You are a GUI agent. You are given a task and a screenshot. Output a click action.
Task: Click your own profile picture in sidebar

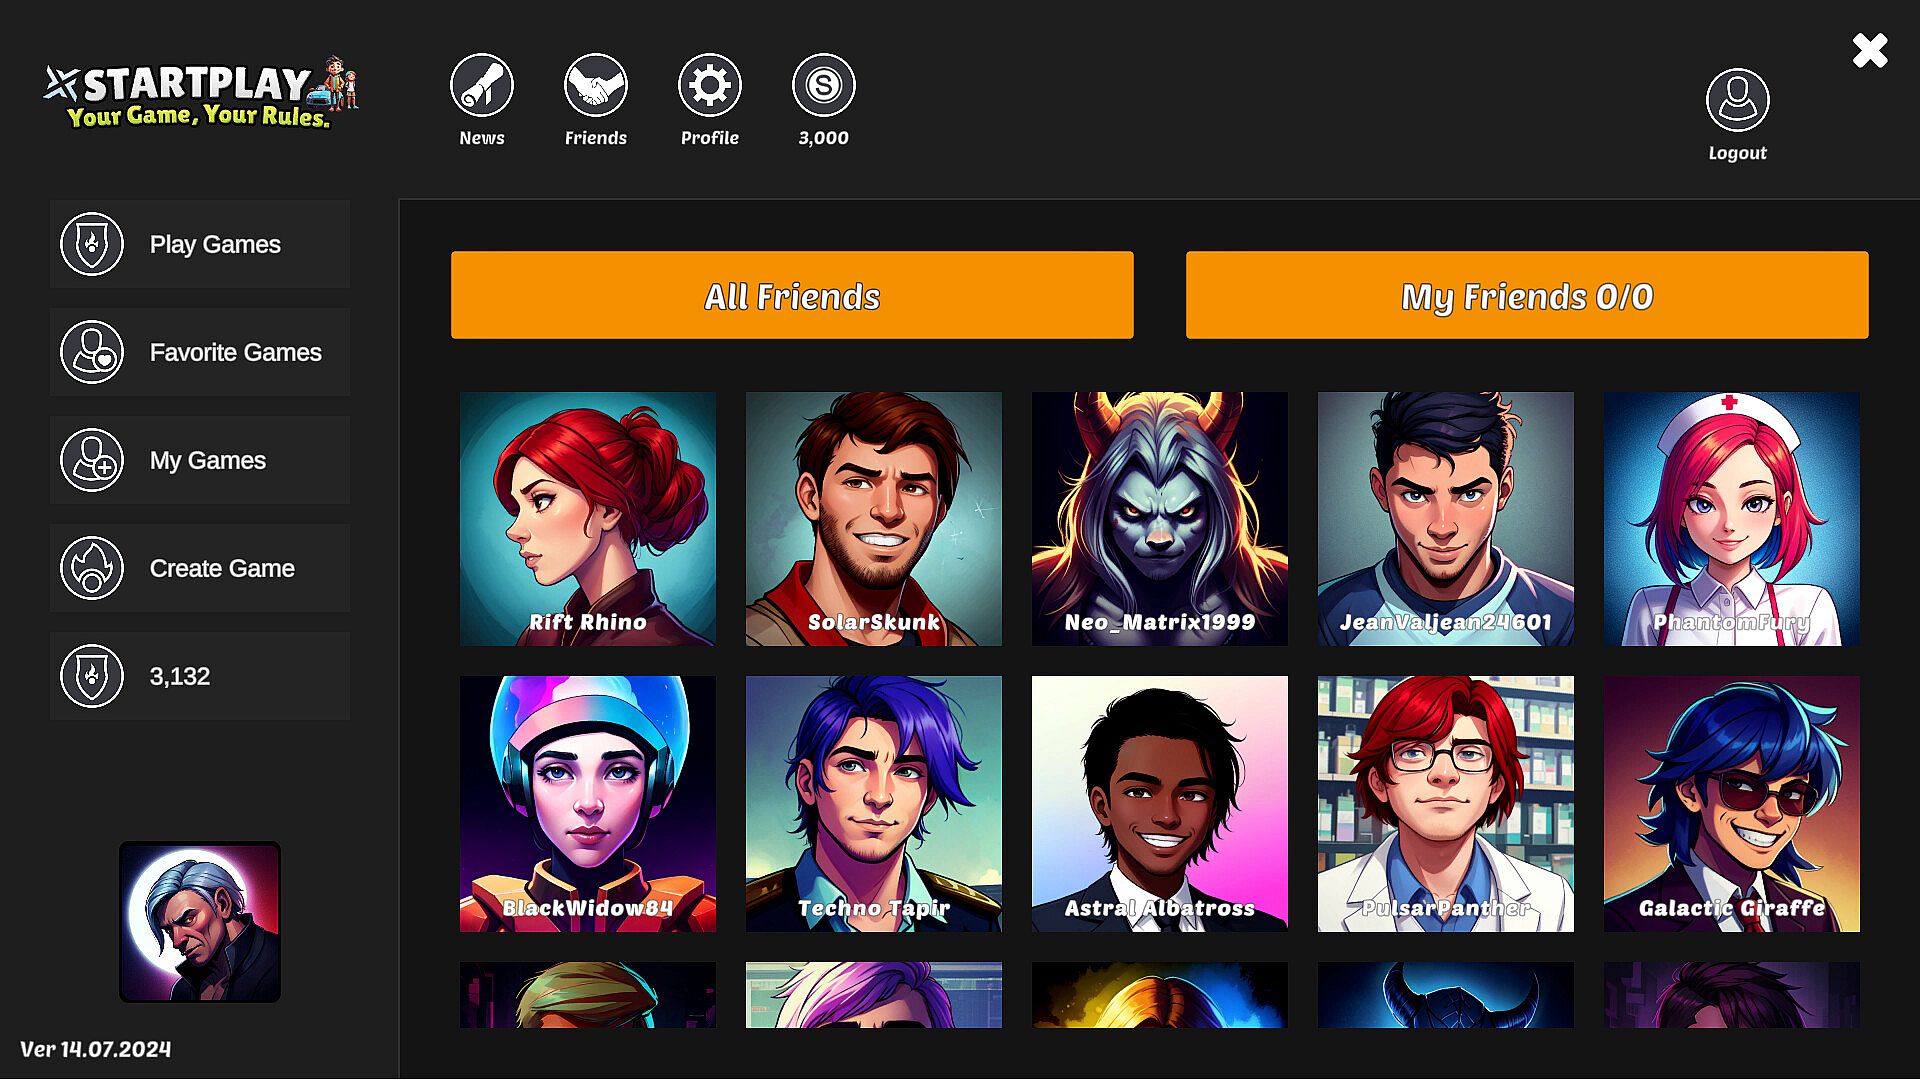tap(200, 922)
